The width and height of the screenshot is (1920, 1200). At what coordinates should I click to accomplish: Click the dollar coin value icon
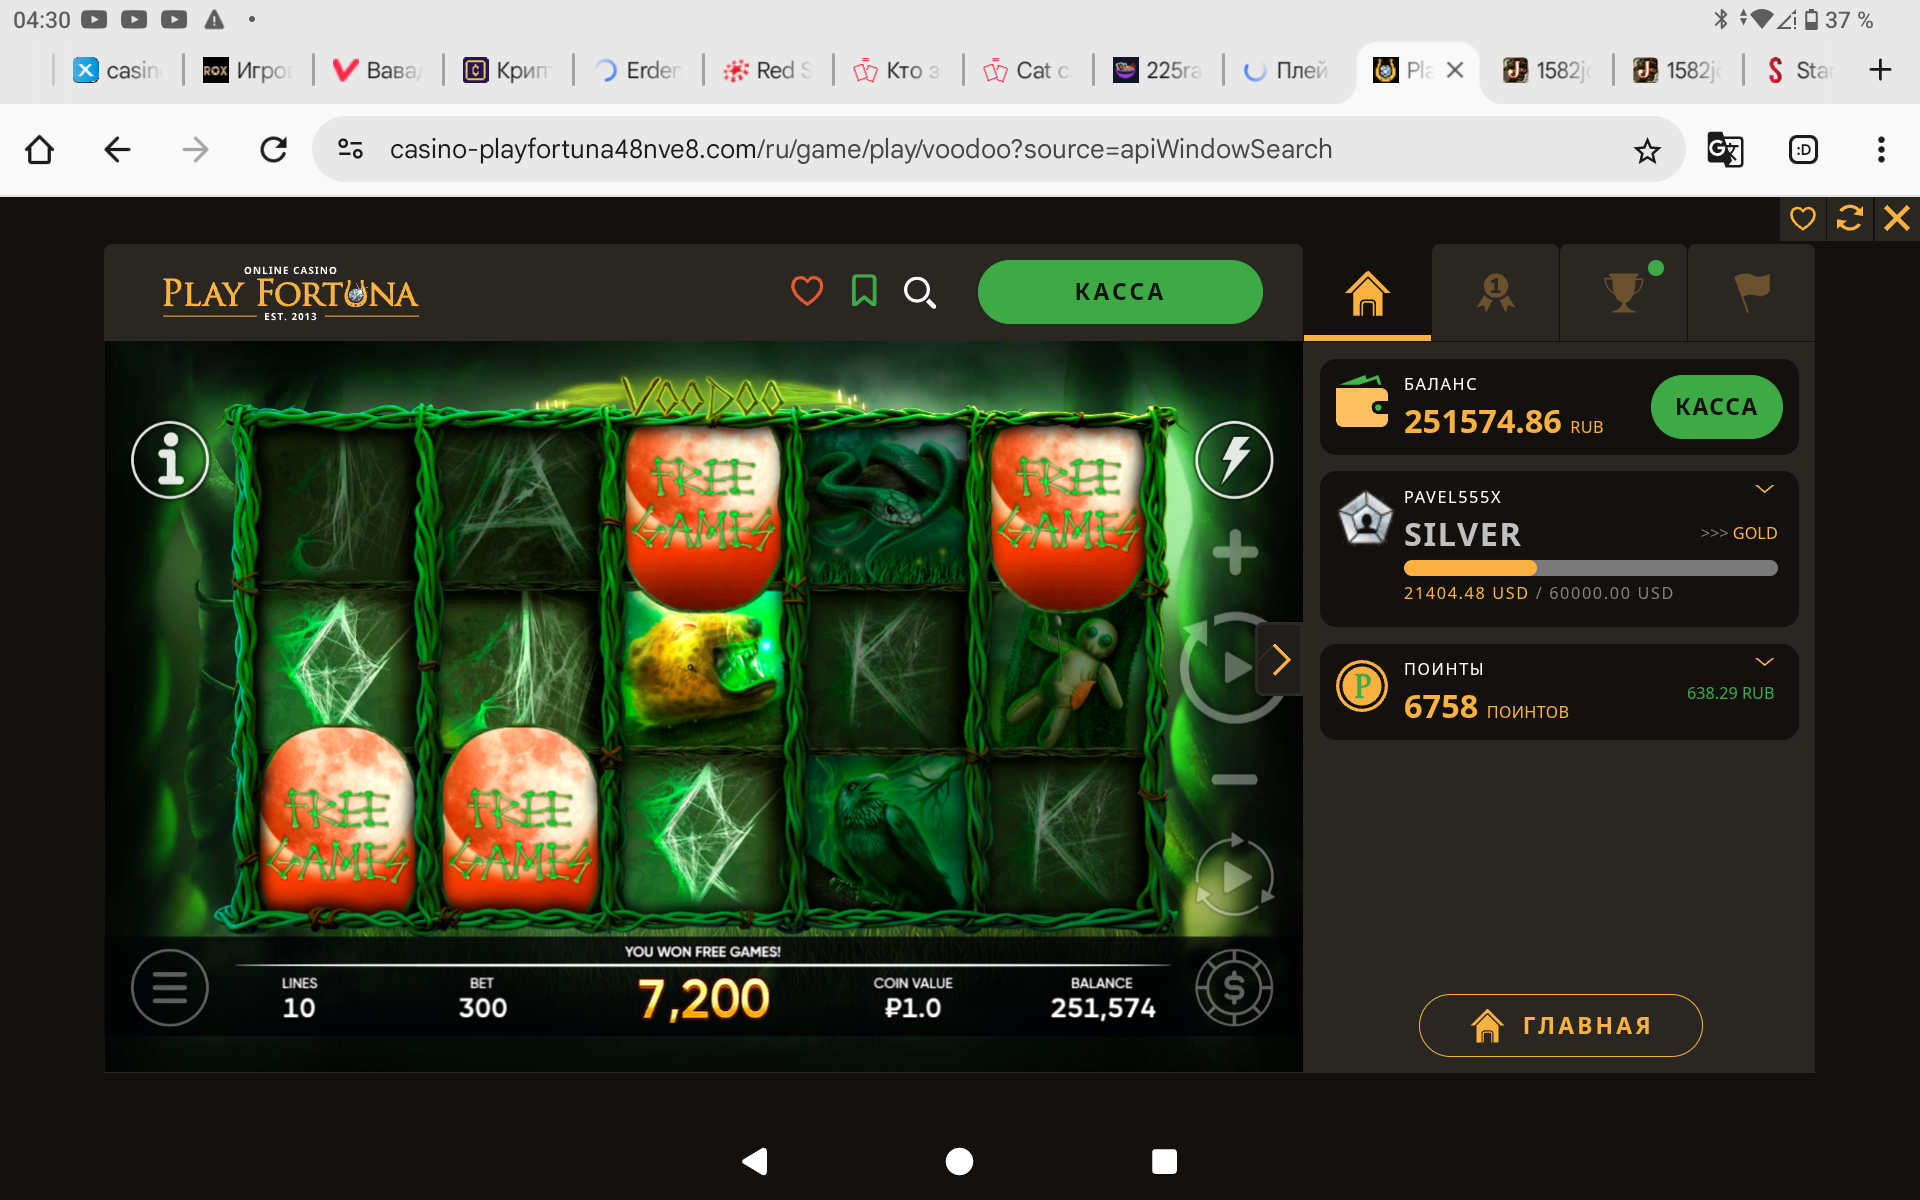click(1234, 987)
